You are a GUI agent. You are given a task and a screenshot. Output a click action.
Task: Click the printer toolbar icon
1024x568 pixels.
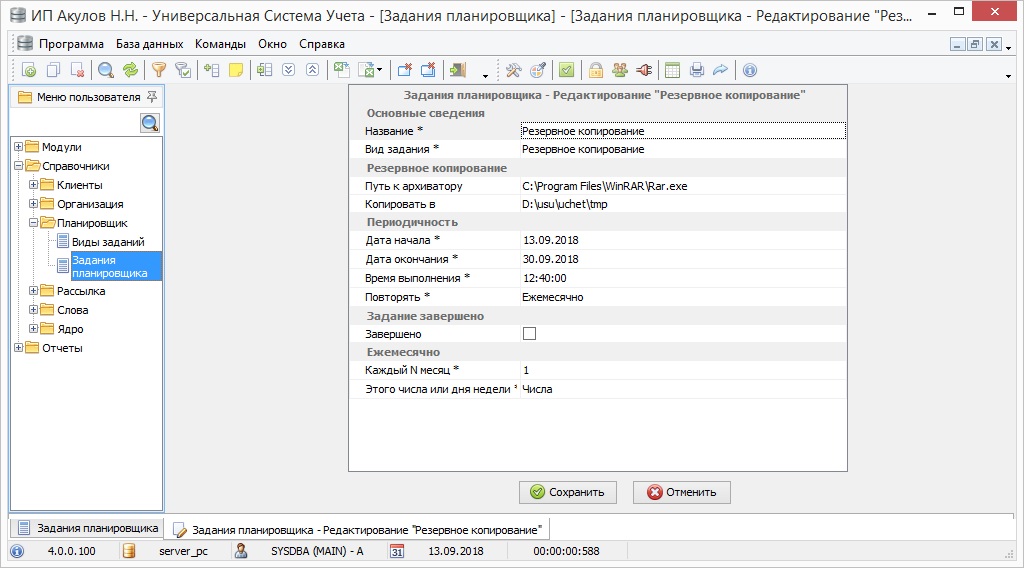[697, 70]
